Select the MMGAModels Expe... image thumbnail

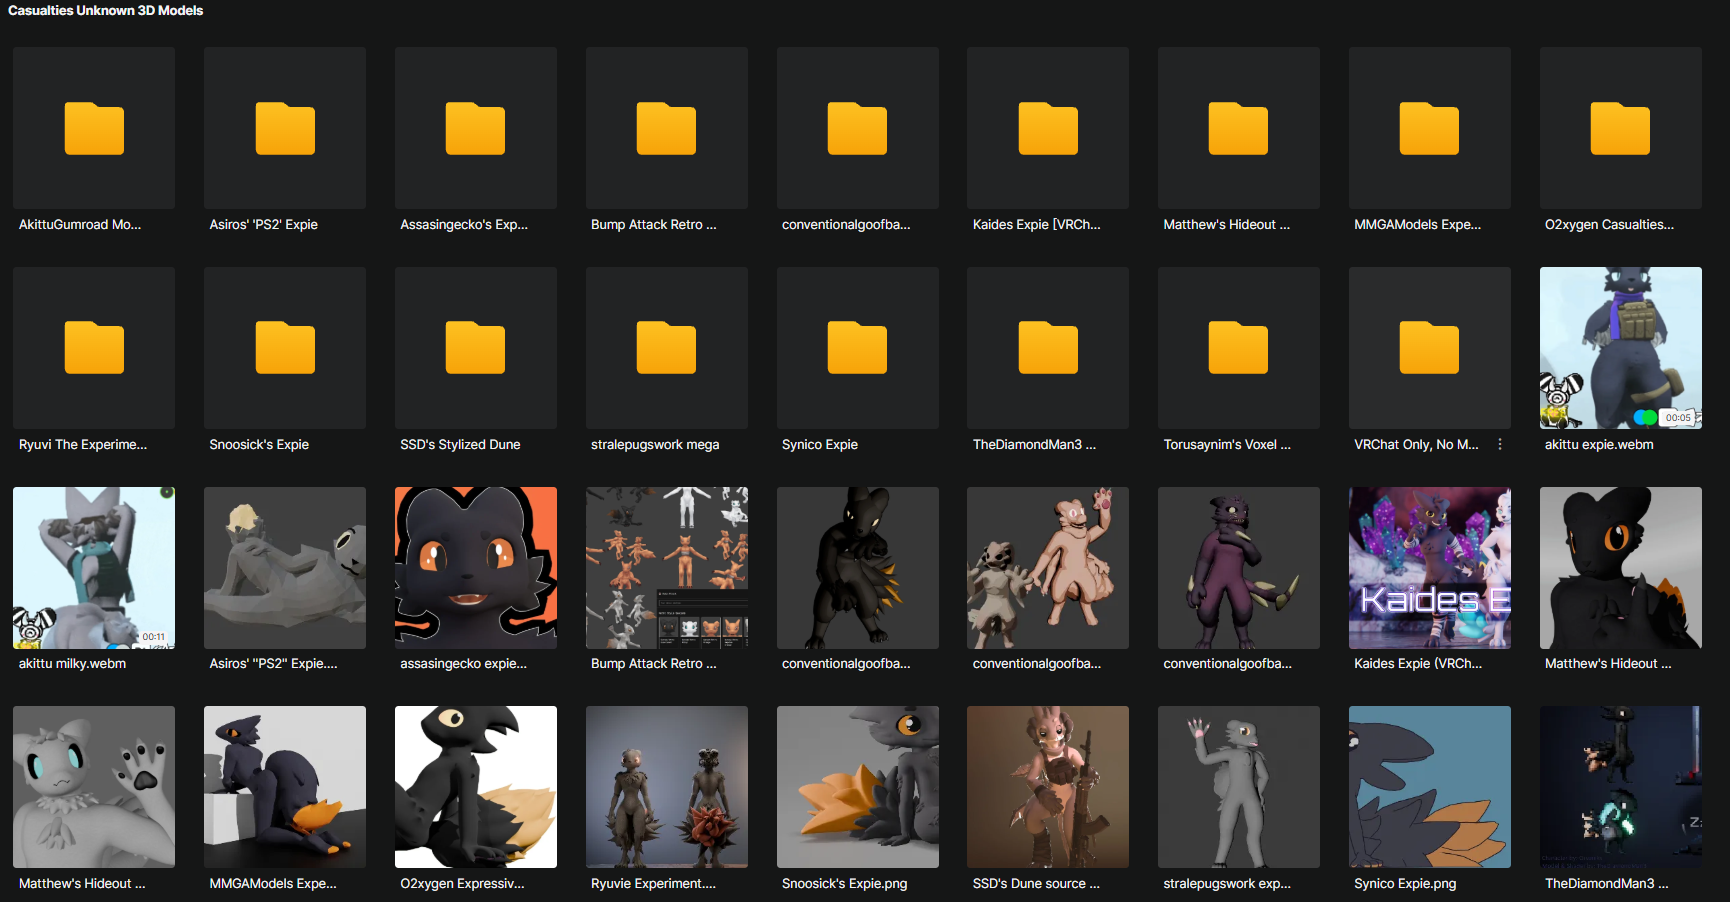285,787
